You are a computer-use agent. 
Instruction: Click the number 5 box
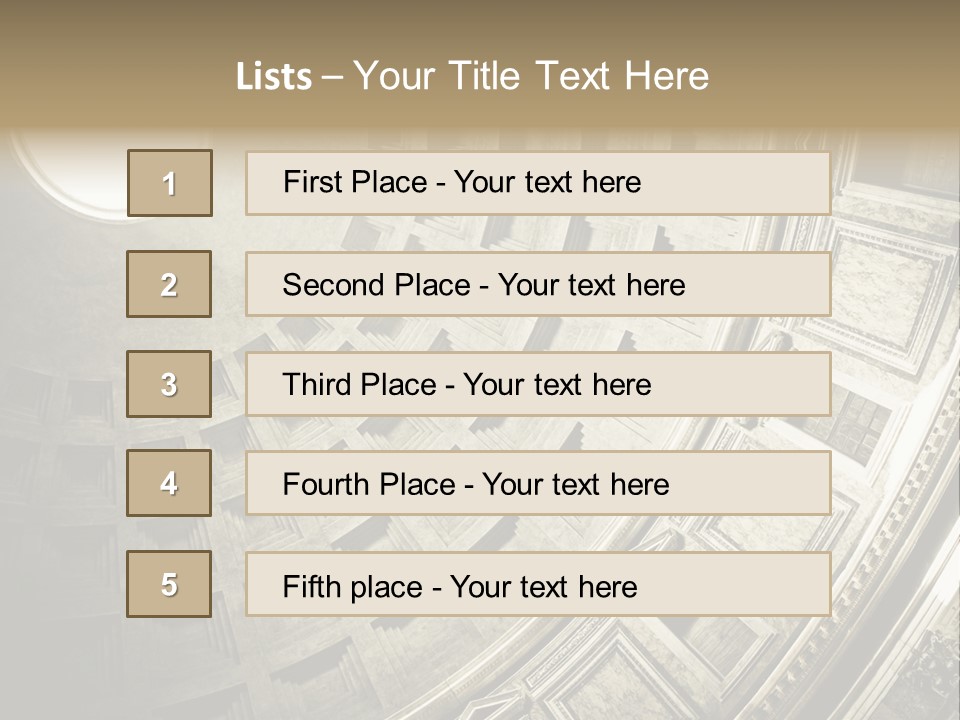pyautogui.click(x=170, y=584)
